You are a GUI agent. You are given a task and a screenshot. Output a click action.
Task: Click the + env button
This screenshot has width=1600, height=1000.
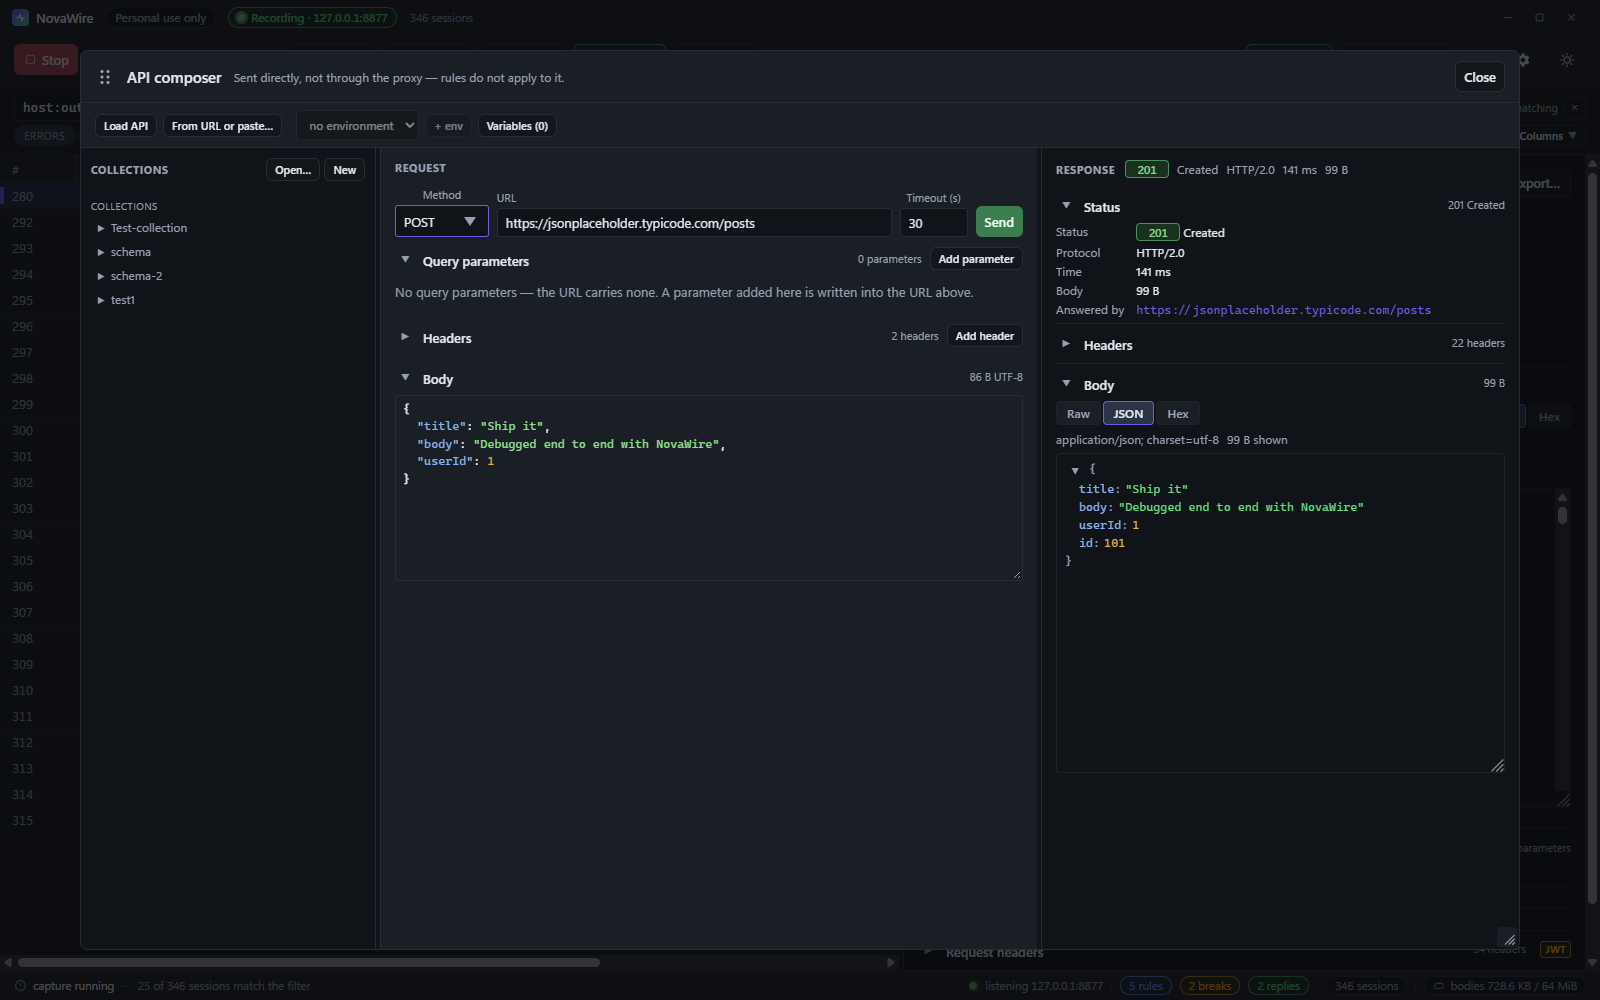click(449, 126)
